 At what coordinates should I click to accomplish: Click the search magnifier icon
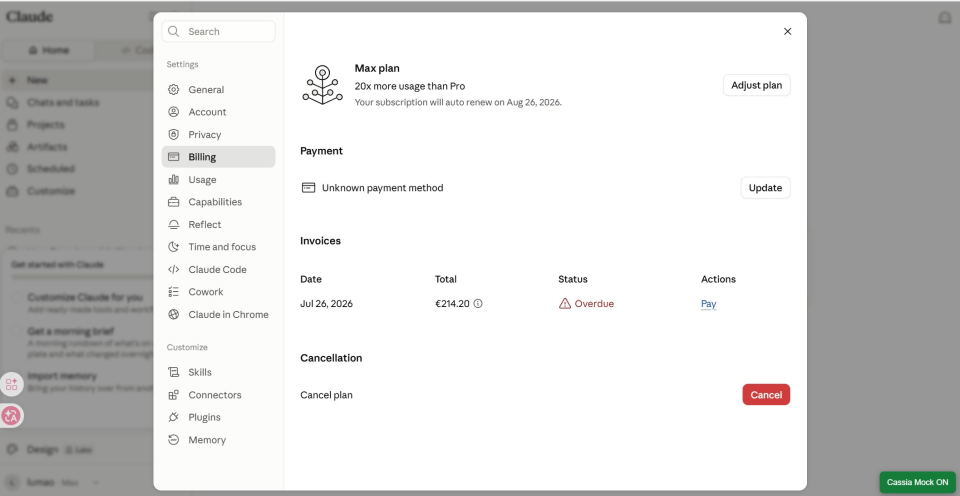pyautogui.click(x=174, y=31)
